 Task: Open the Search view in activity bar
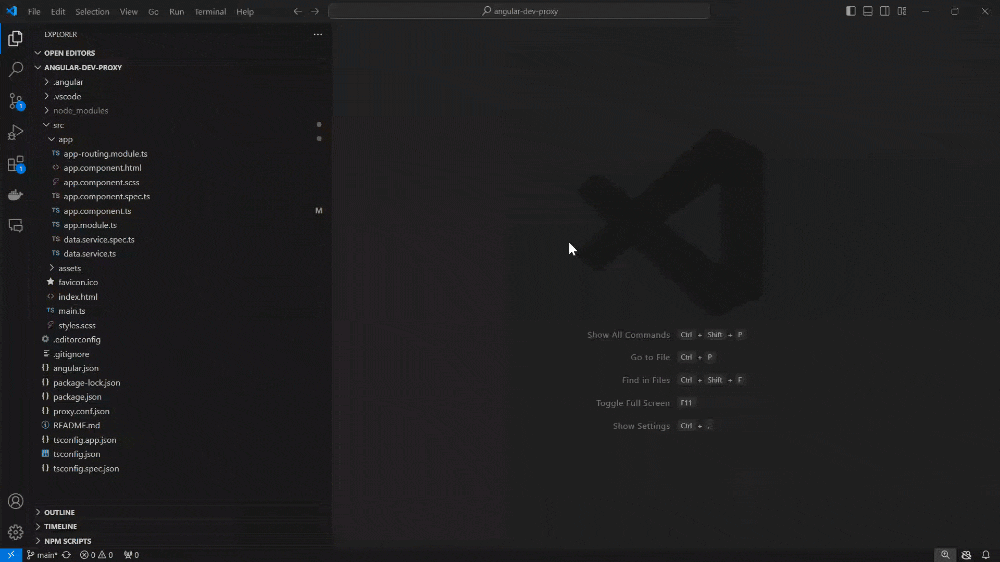click(x=15, y=70)
